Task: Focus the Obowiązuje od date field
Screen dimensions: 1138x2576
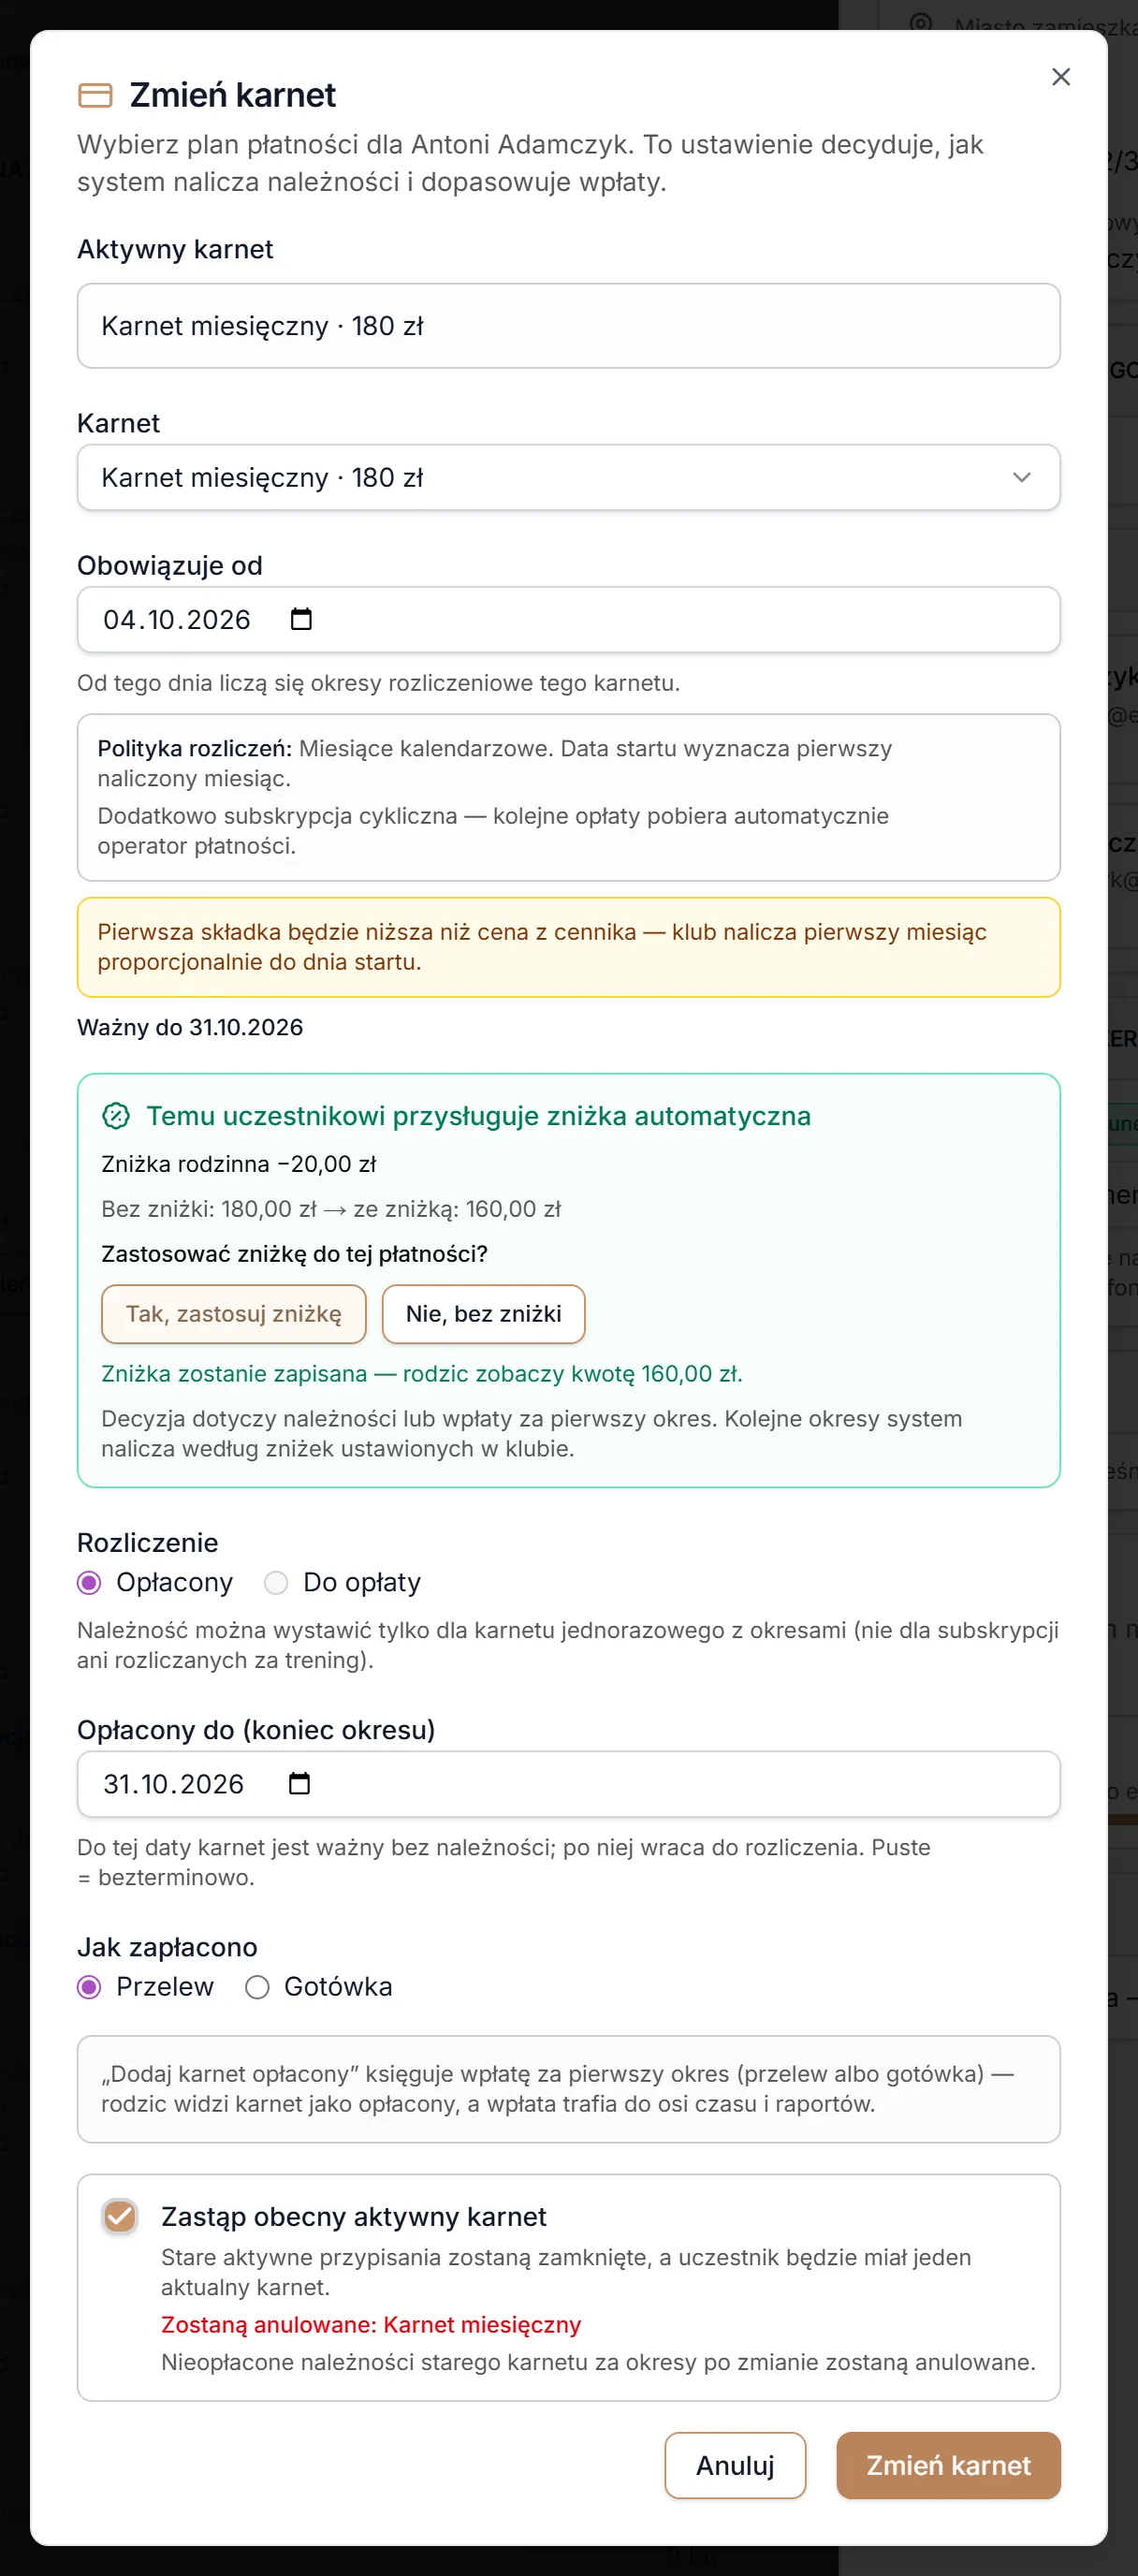Action: pyautogui.click(x=568, y=619)
